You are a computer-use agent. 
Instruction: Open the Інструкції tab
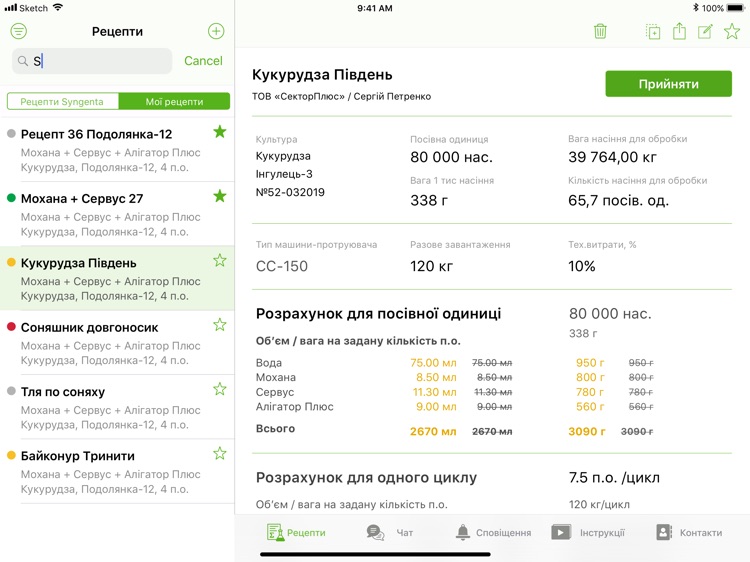pyautogui.click(x=588, y=532)
